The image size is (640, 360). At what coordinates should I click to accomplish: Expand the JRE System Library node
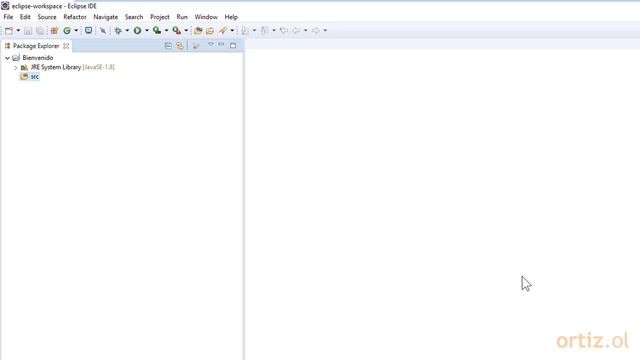(x=16, y=67)
